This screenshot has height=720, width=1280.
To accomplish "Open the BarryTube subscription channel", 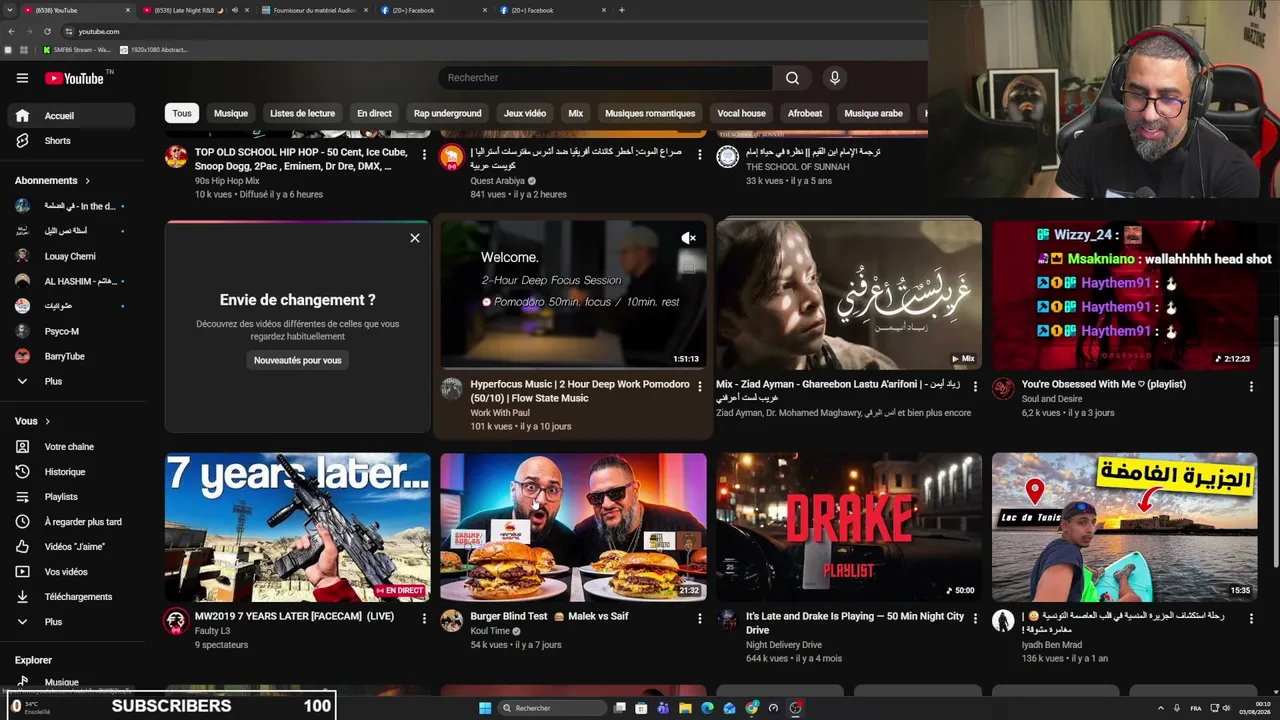I will (x=70, y=356).
